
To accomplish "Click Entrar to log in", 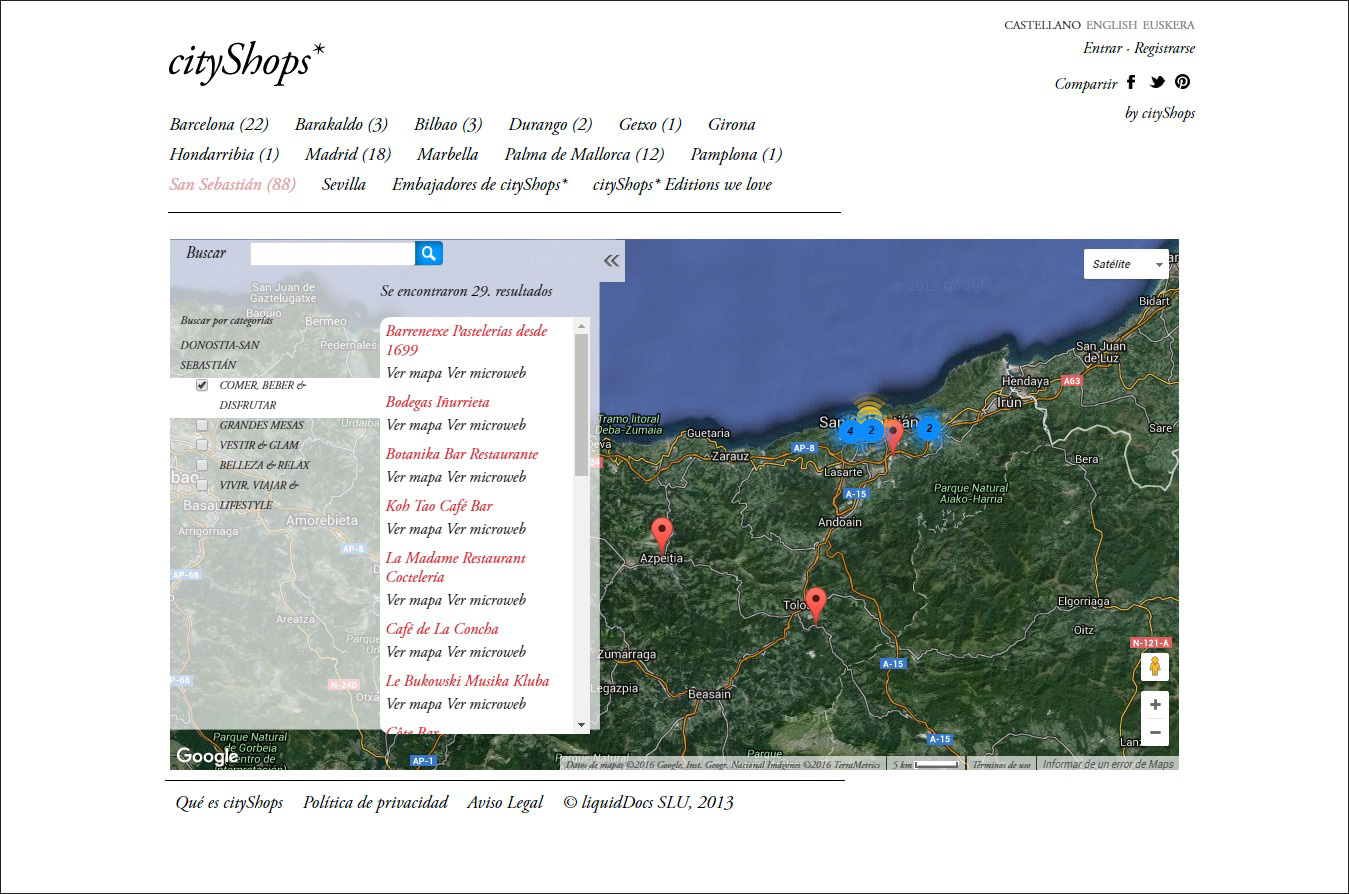I will 1102,48.
